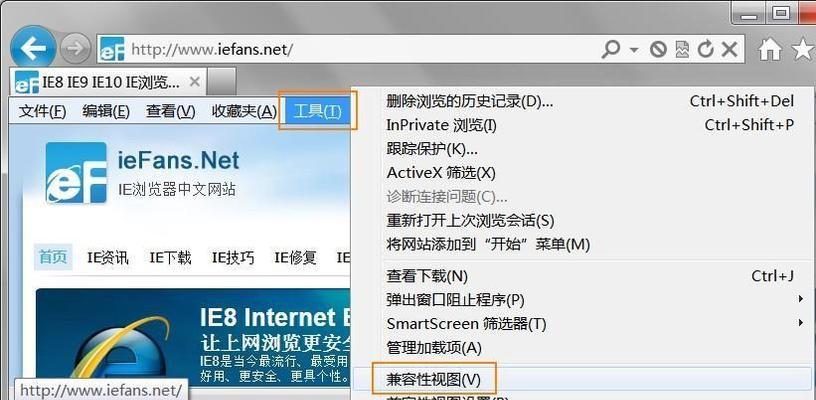
Task: Open the Home page icon
Action: pyautogui.click(x=771, y=49)
